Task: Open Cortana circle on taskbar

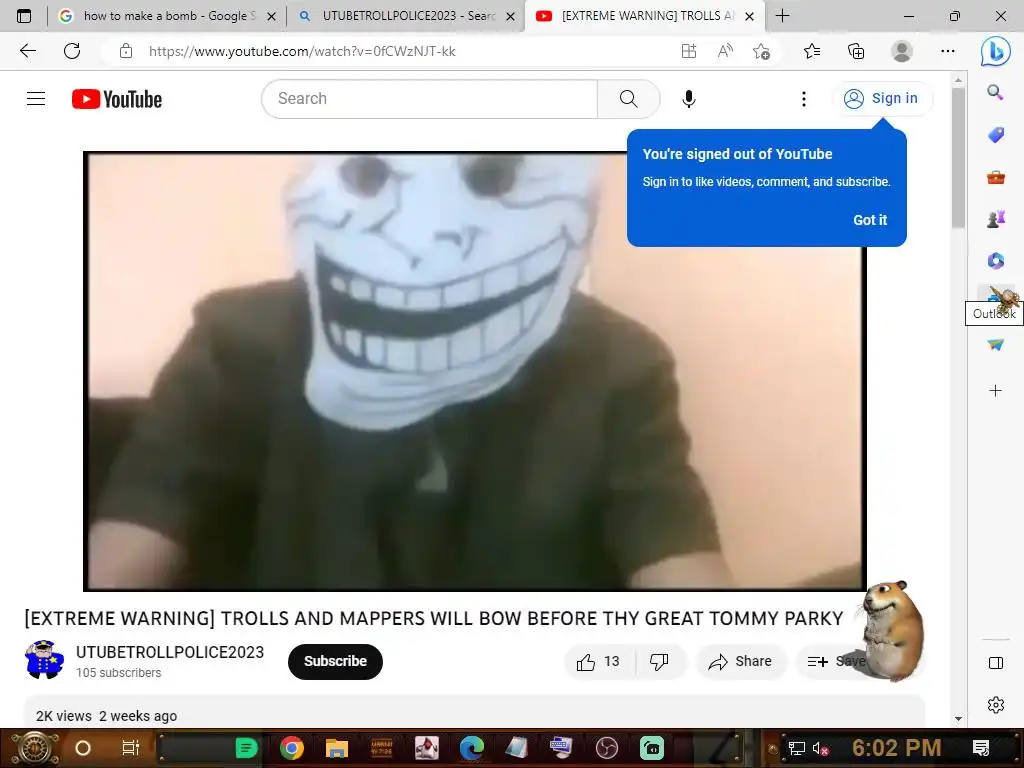Action: coord(83,748)
